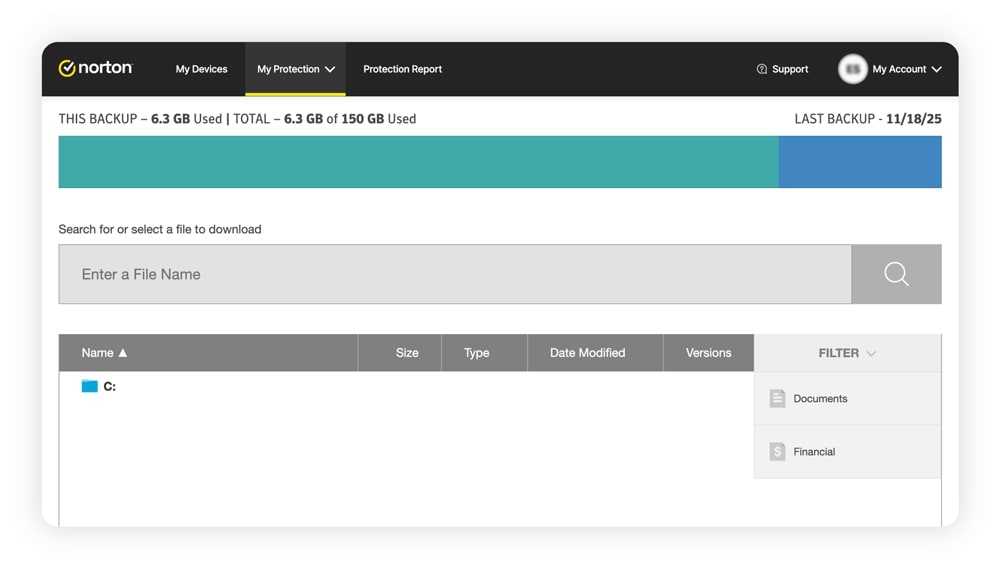Sort by Name column header
The width and height of the screenshot is (1000, 568).
tap(208, 353)
